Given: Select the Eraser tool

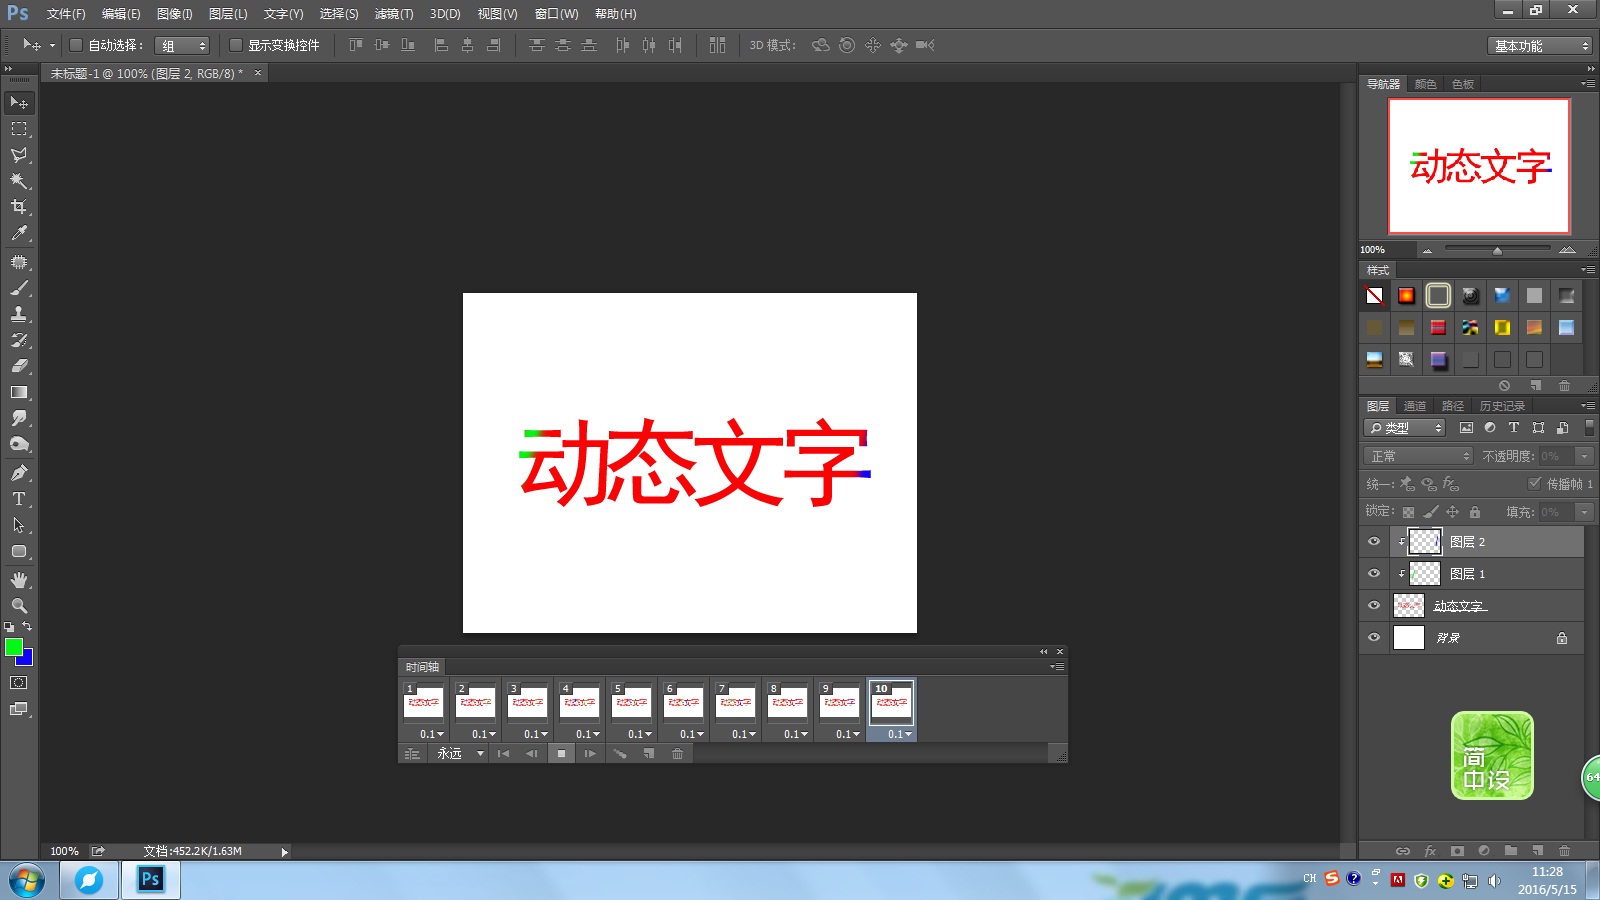Looking at the screenshot, I should [19, 366].
